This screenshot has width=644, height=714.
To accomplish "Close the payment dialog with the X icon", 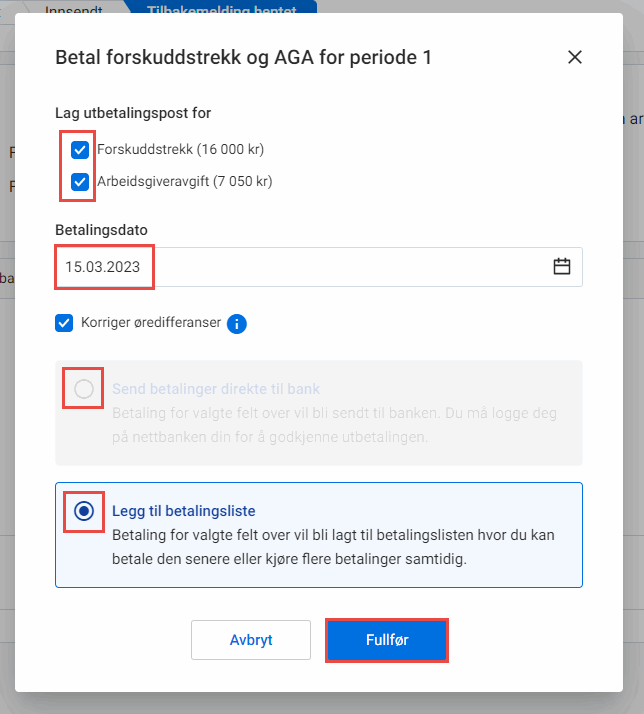I will 575,57.
